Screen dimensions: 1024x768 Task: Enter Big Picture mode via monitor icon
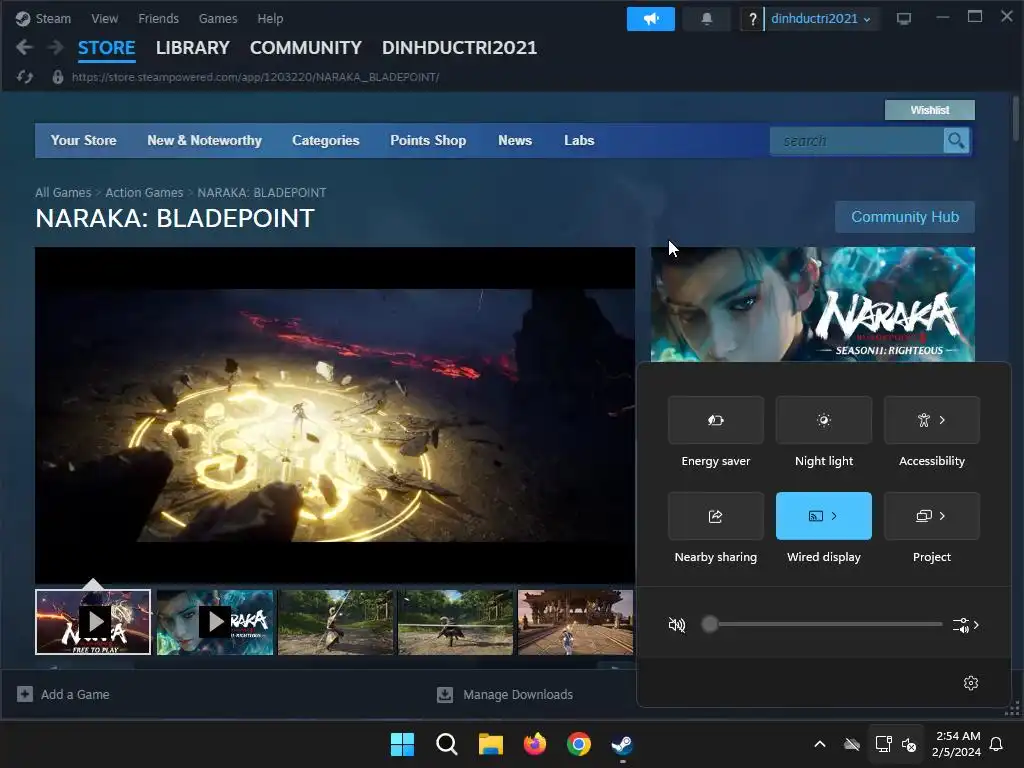(904, 19)
